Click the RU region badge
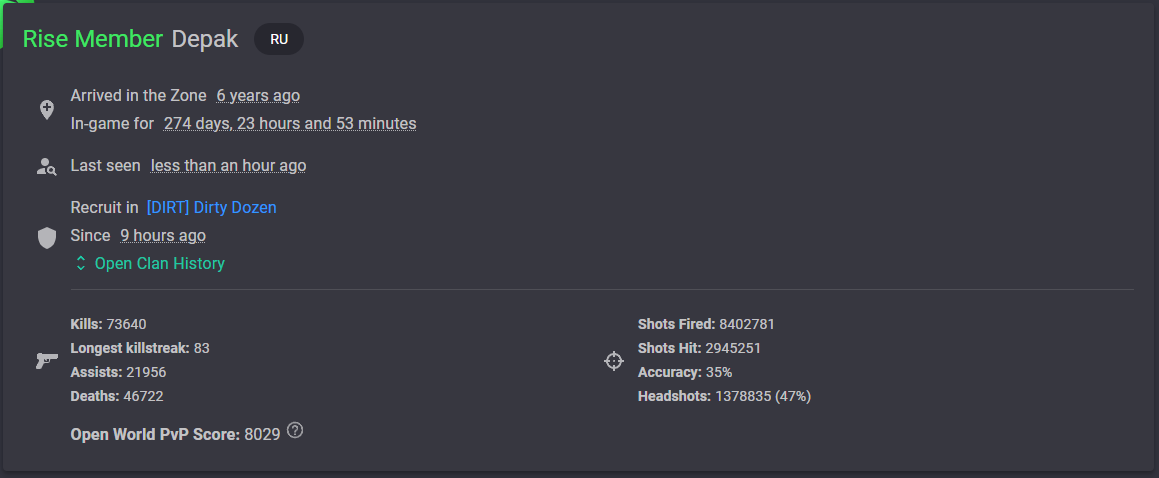 click(x=279, y=39)
